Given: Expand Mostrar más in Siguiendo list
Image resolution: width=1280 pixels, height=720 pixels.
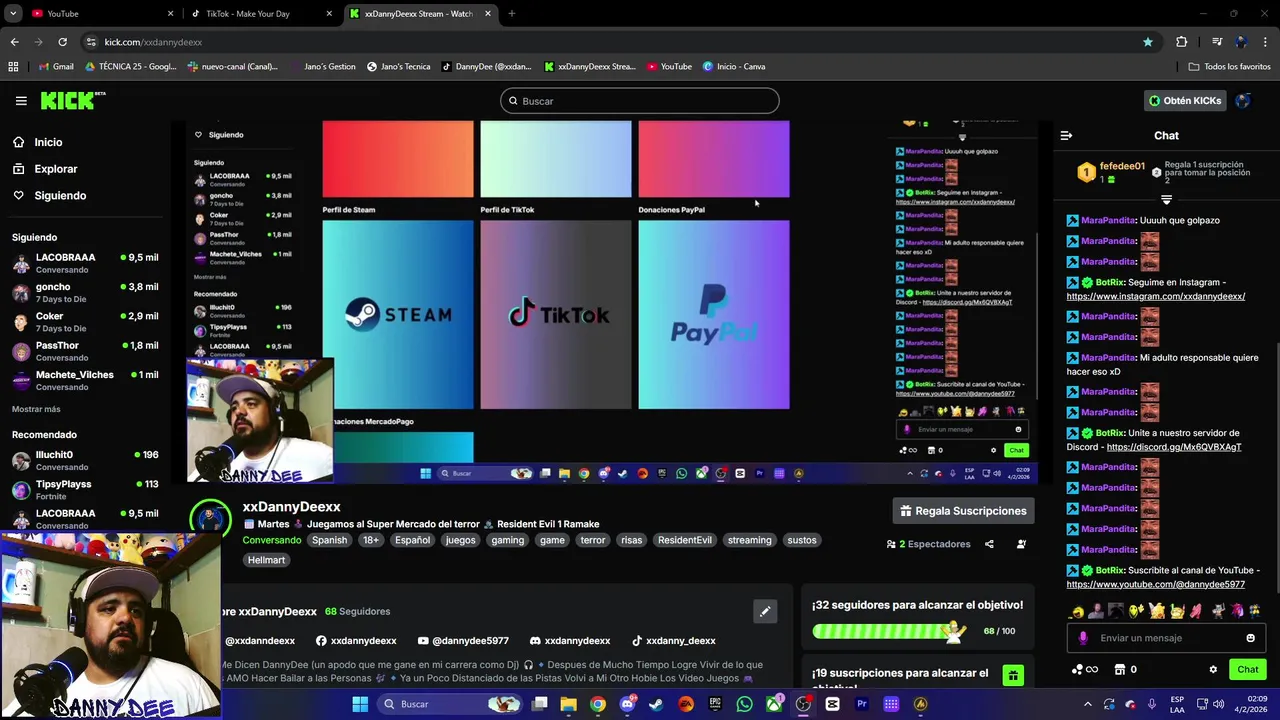Looking at the screenshot, I should (x=36, y=409).
